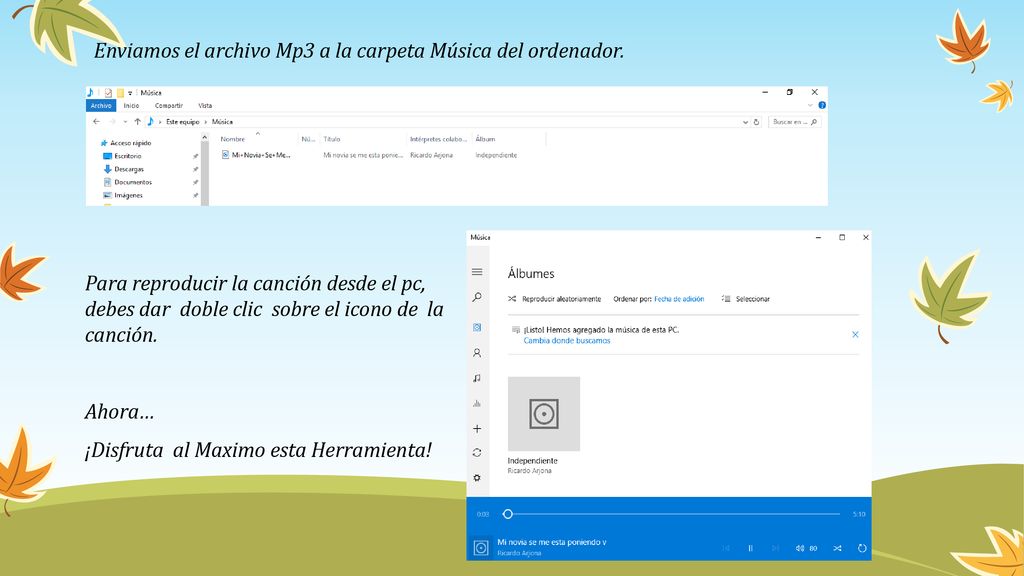Viewport: 1024px width, 576px height.
Task: Click the quick access properties icon in title bar
Action: (108, 93)
